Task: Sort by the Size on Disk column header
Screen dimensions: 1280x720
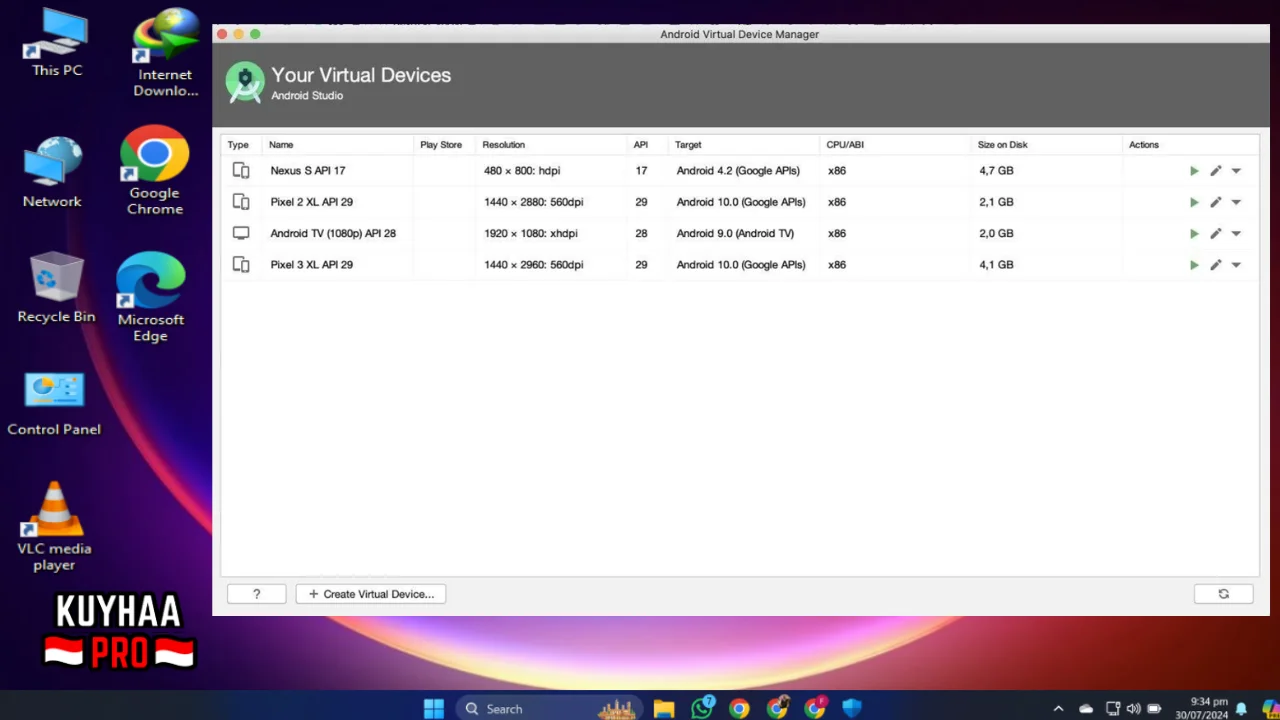Action: coord(1046,145)
